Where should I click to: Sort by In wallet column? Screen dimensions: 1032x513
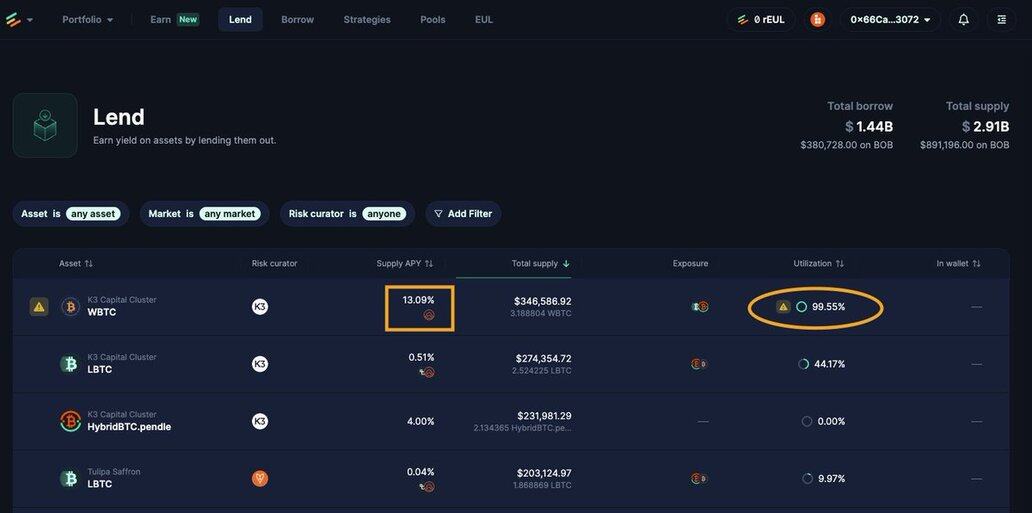coord(958,263)
